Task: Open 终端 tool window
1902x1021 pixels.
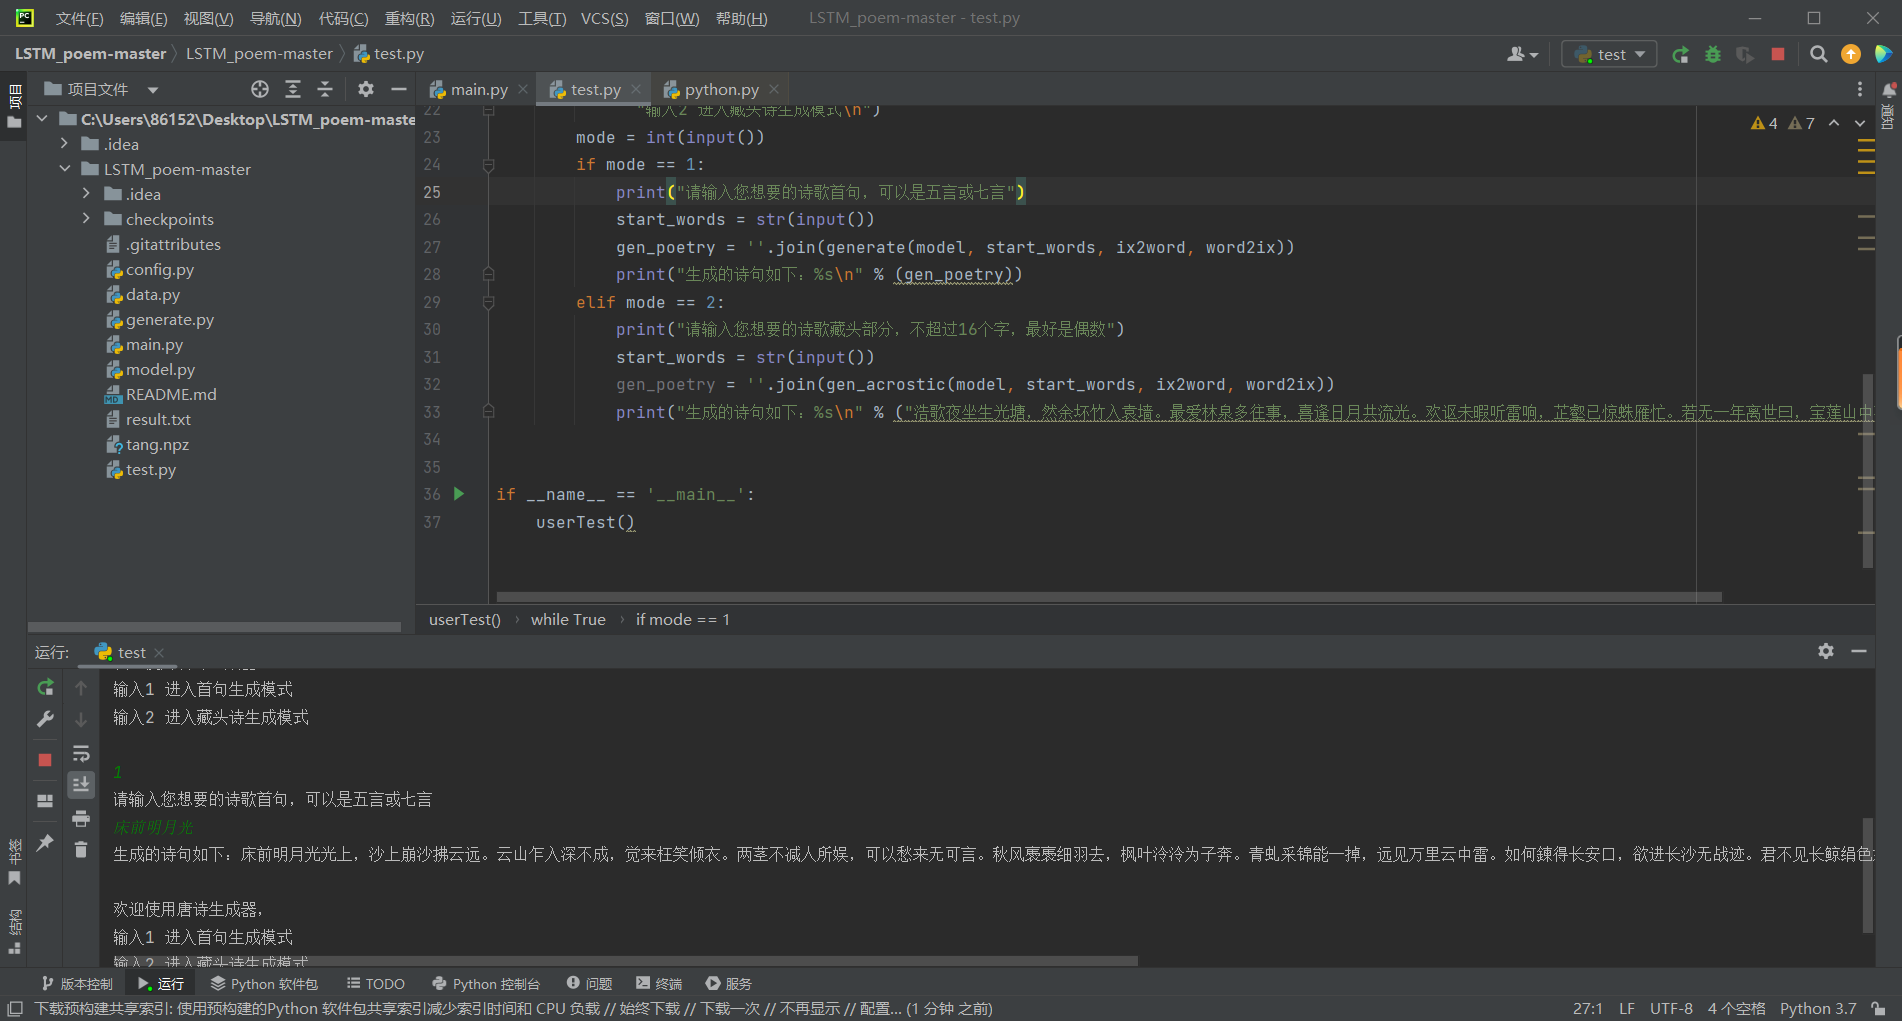Action: pos(659,984)
